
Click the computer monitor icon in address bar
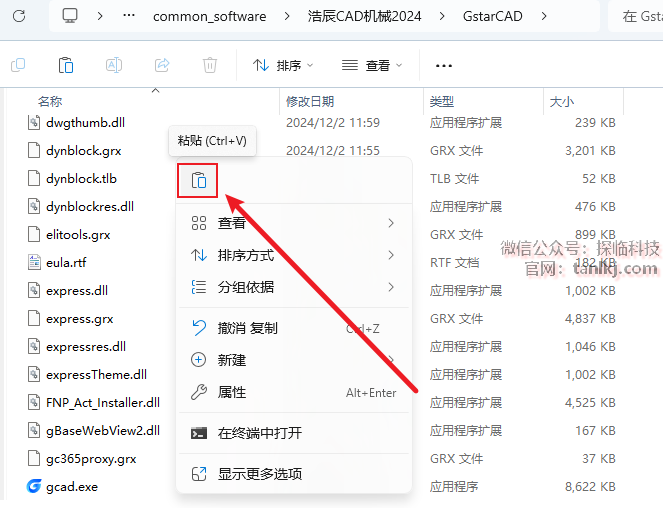(70, 16)
